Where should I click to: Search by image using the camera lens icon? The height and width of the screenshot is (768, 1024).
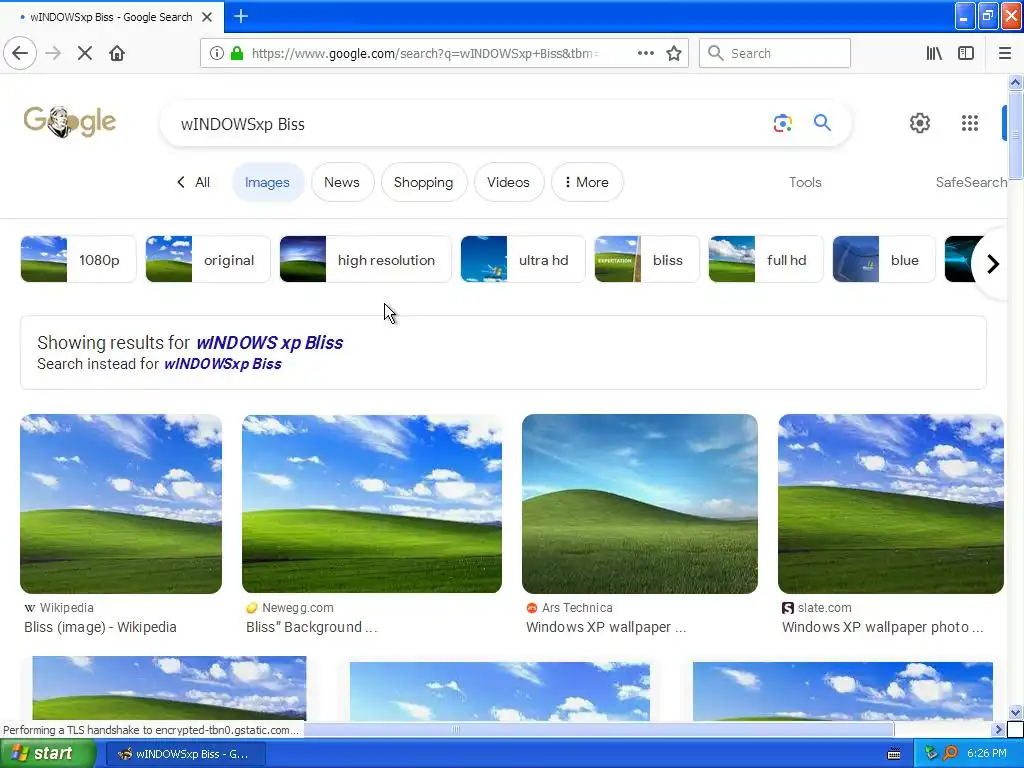pyautogui.click(x=782, y=123)
